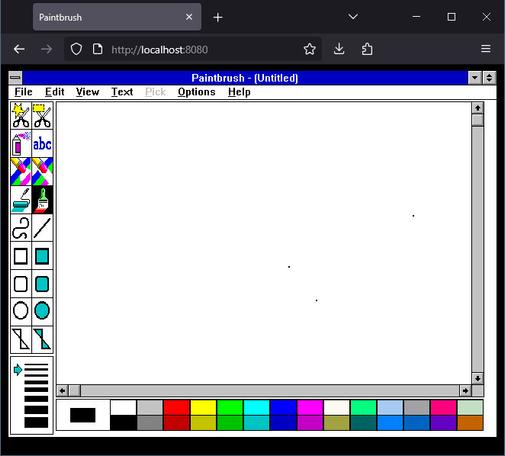The height and width of the screenshot is (456, 505).
Task: Choose the magenta color swatch
Action: tap(310, 407)
